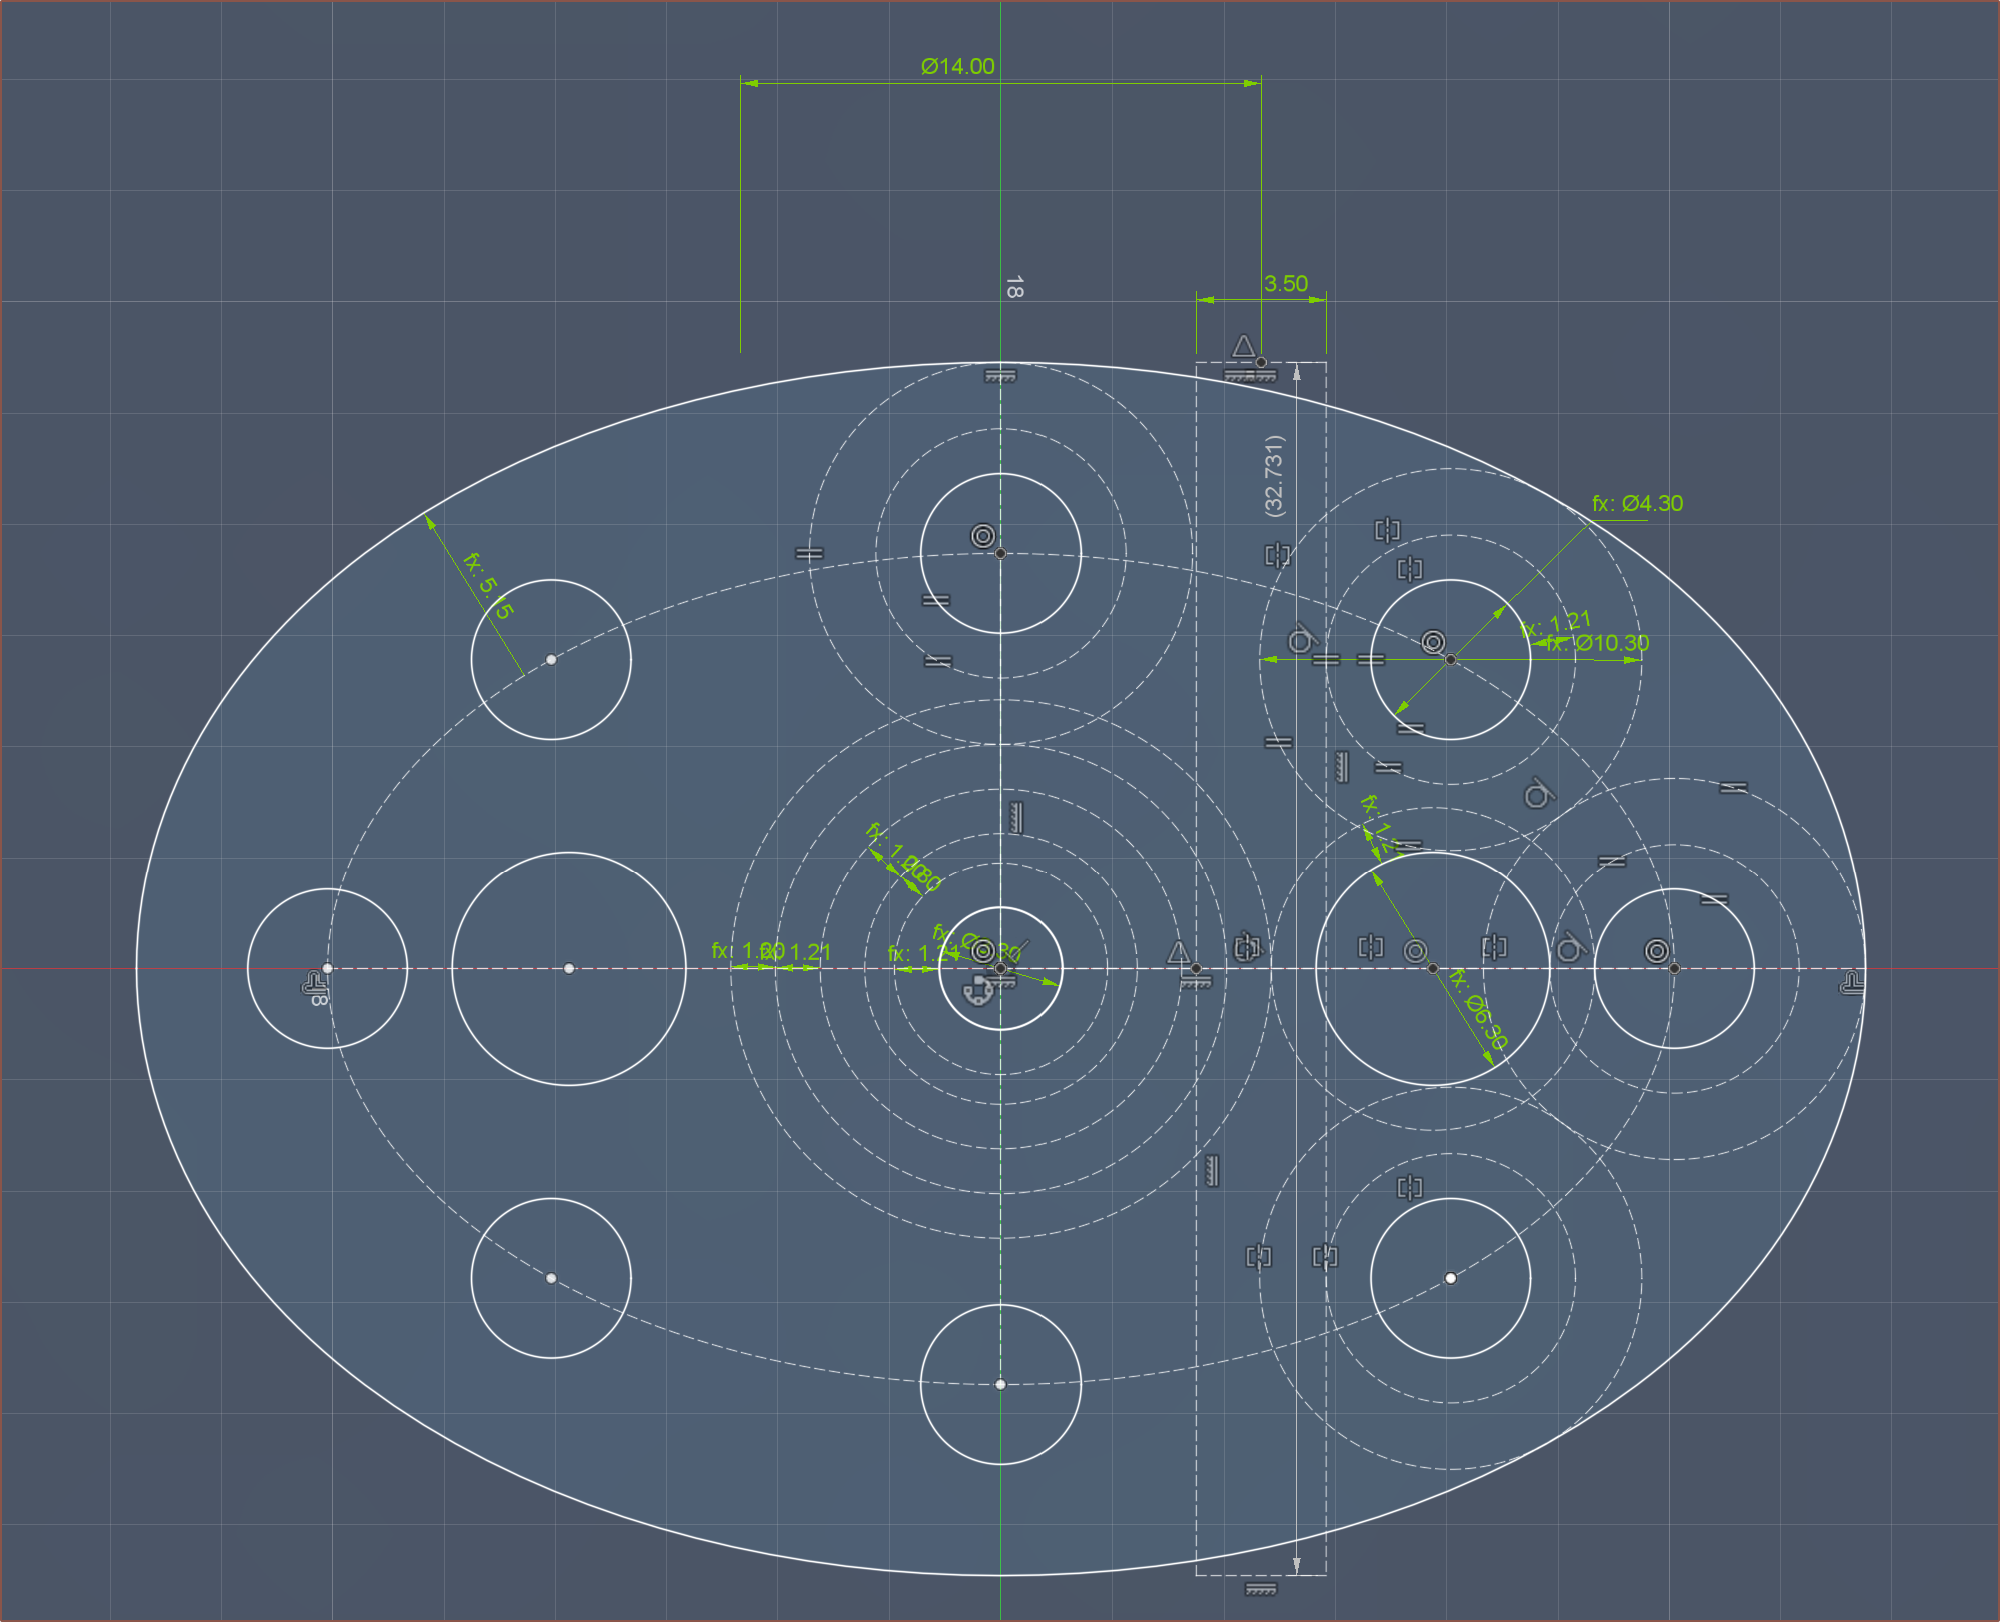Click the horizontal constraint glyph below the rectangle
The height and width of the screenshot is (1622, 2000).
click(1261, 1589)
